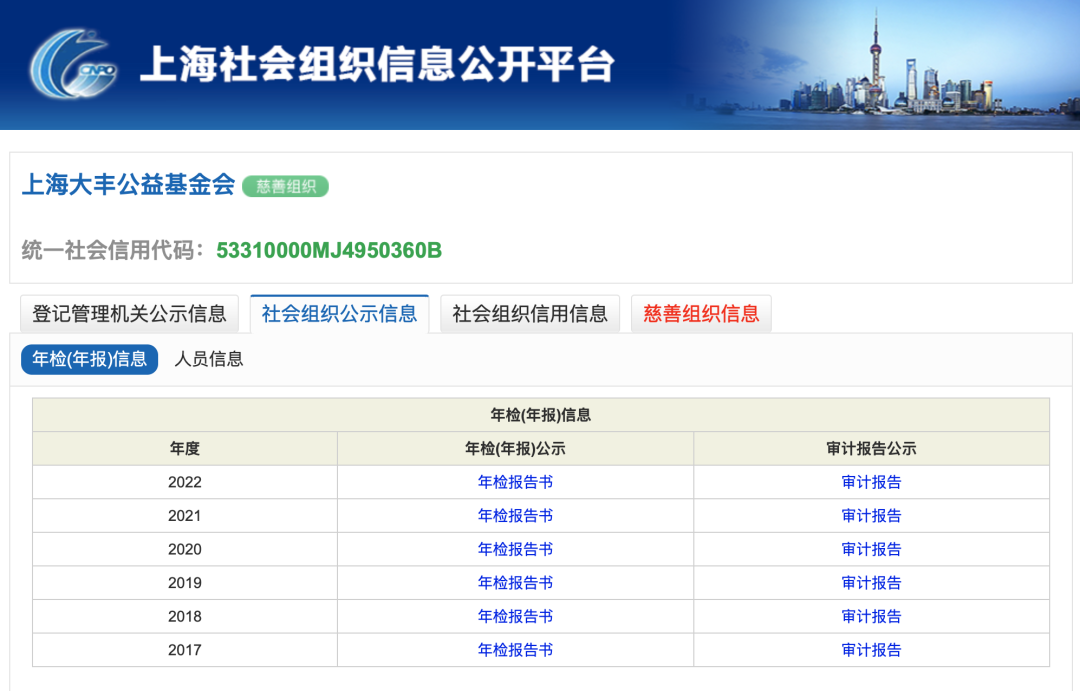Click the 2019 year cell

pos(185,583)
